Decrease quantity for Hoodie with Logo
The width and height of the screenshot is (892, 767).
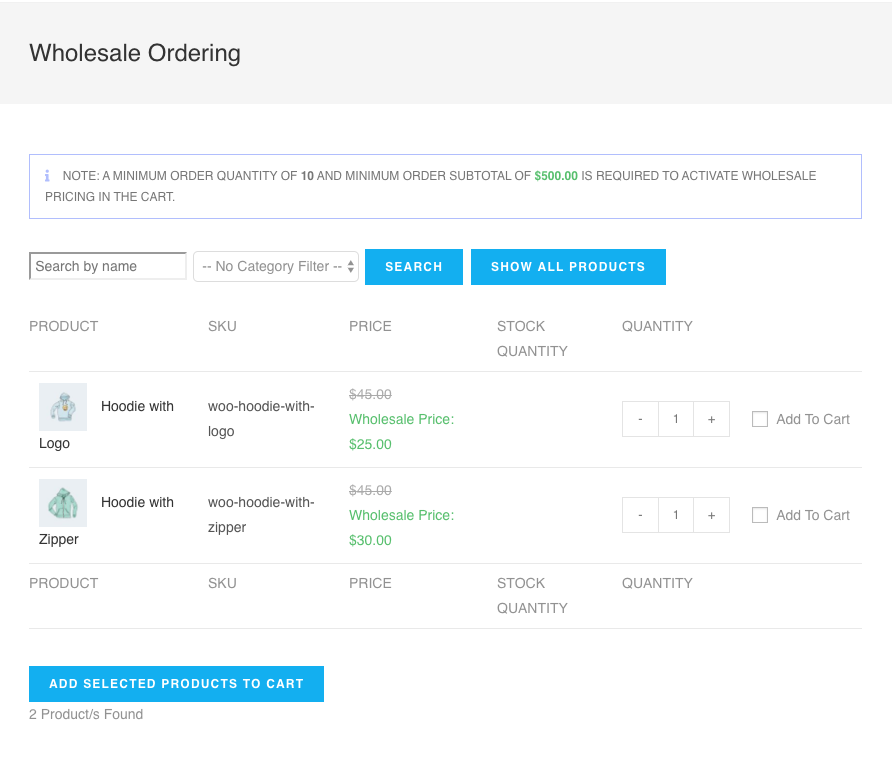(x=640, y=419)
